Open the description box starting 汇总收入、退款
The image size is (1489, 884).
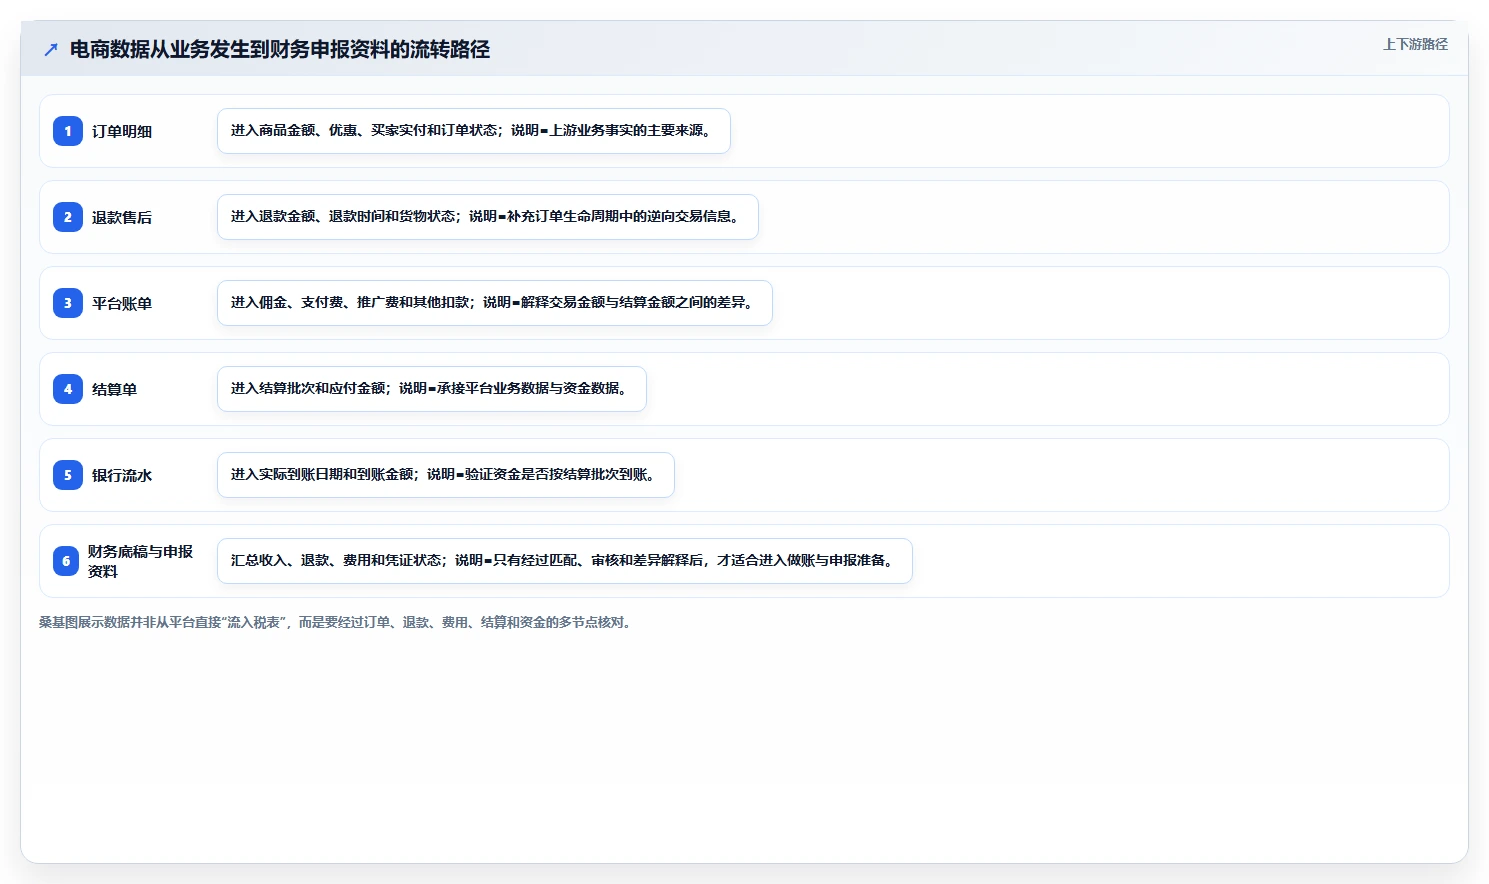(565, 561)
